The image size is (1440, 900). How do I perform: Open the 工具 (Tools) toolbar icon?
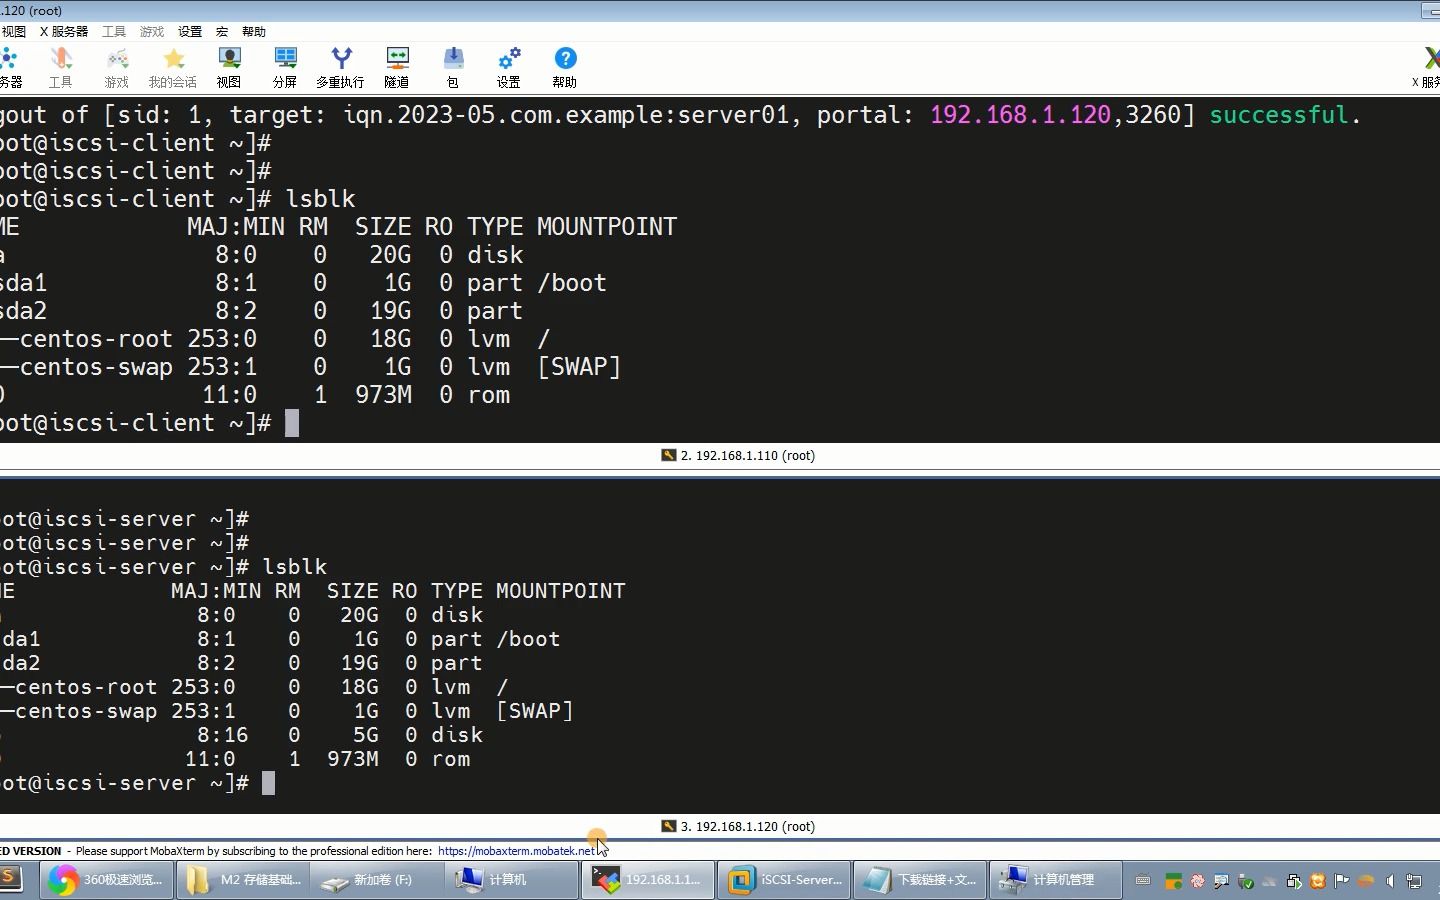coord(61,67)
